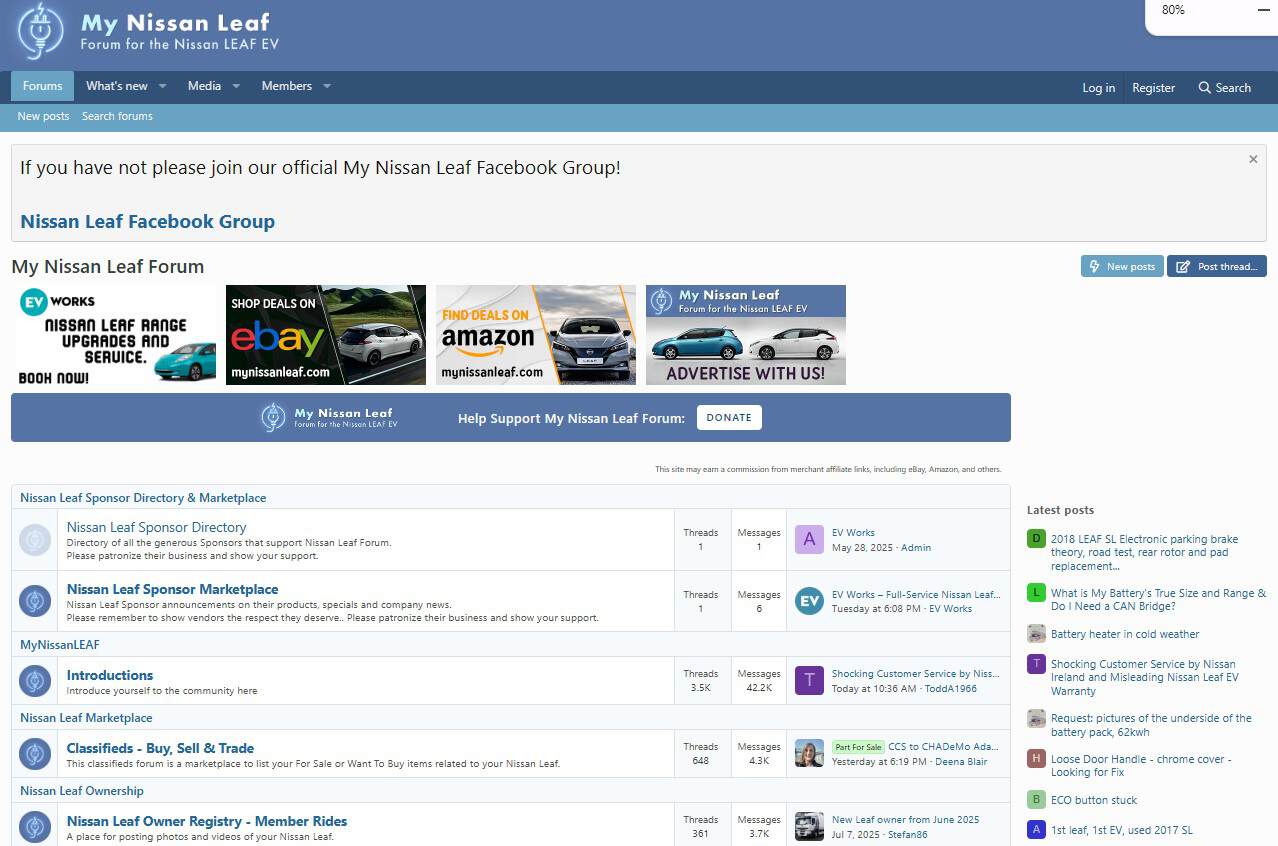Click the plug logo in the donate banner
The height and width of the screenshot is (846, 1278).
(274, 417)
